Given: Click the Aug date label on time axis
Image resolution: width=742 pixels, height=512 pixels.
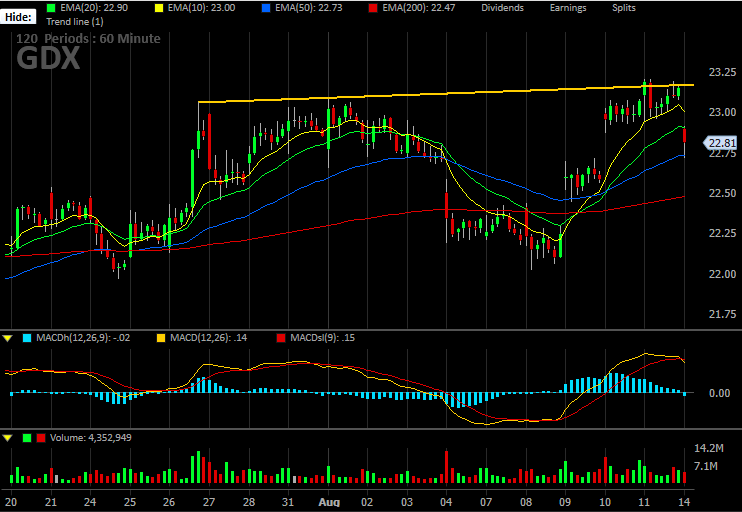Looking at the screenshot, I should pos(329,503).
